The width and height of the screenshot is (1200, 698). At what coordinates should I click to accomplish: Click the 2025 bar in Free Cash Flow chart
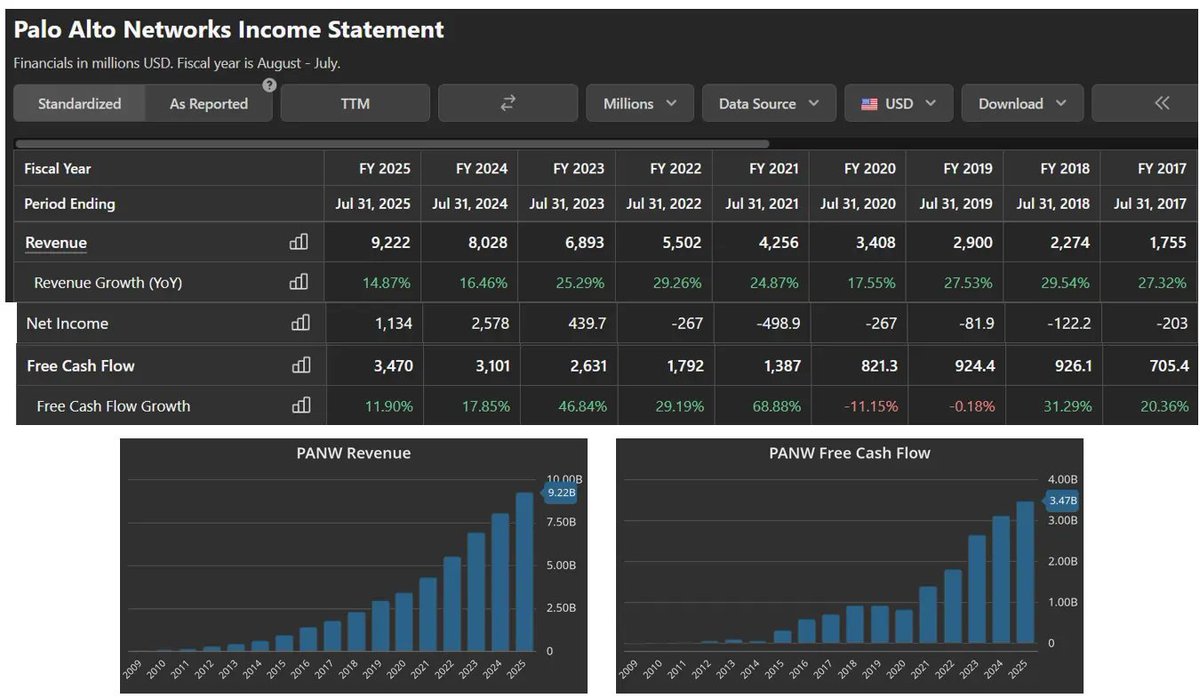click(1024, 572)
